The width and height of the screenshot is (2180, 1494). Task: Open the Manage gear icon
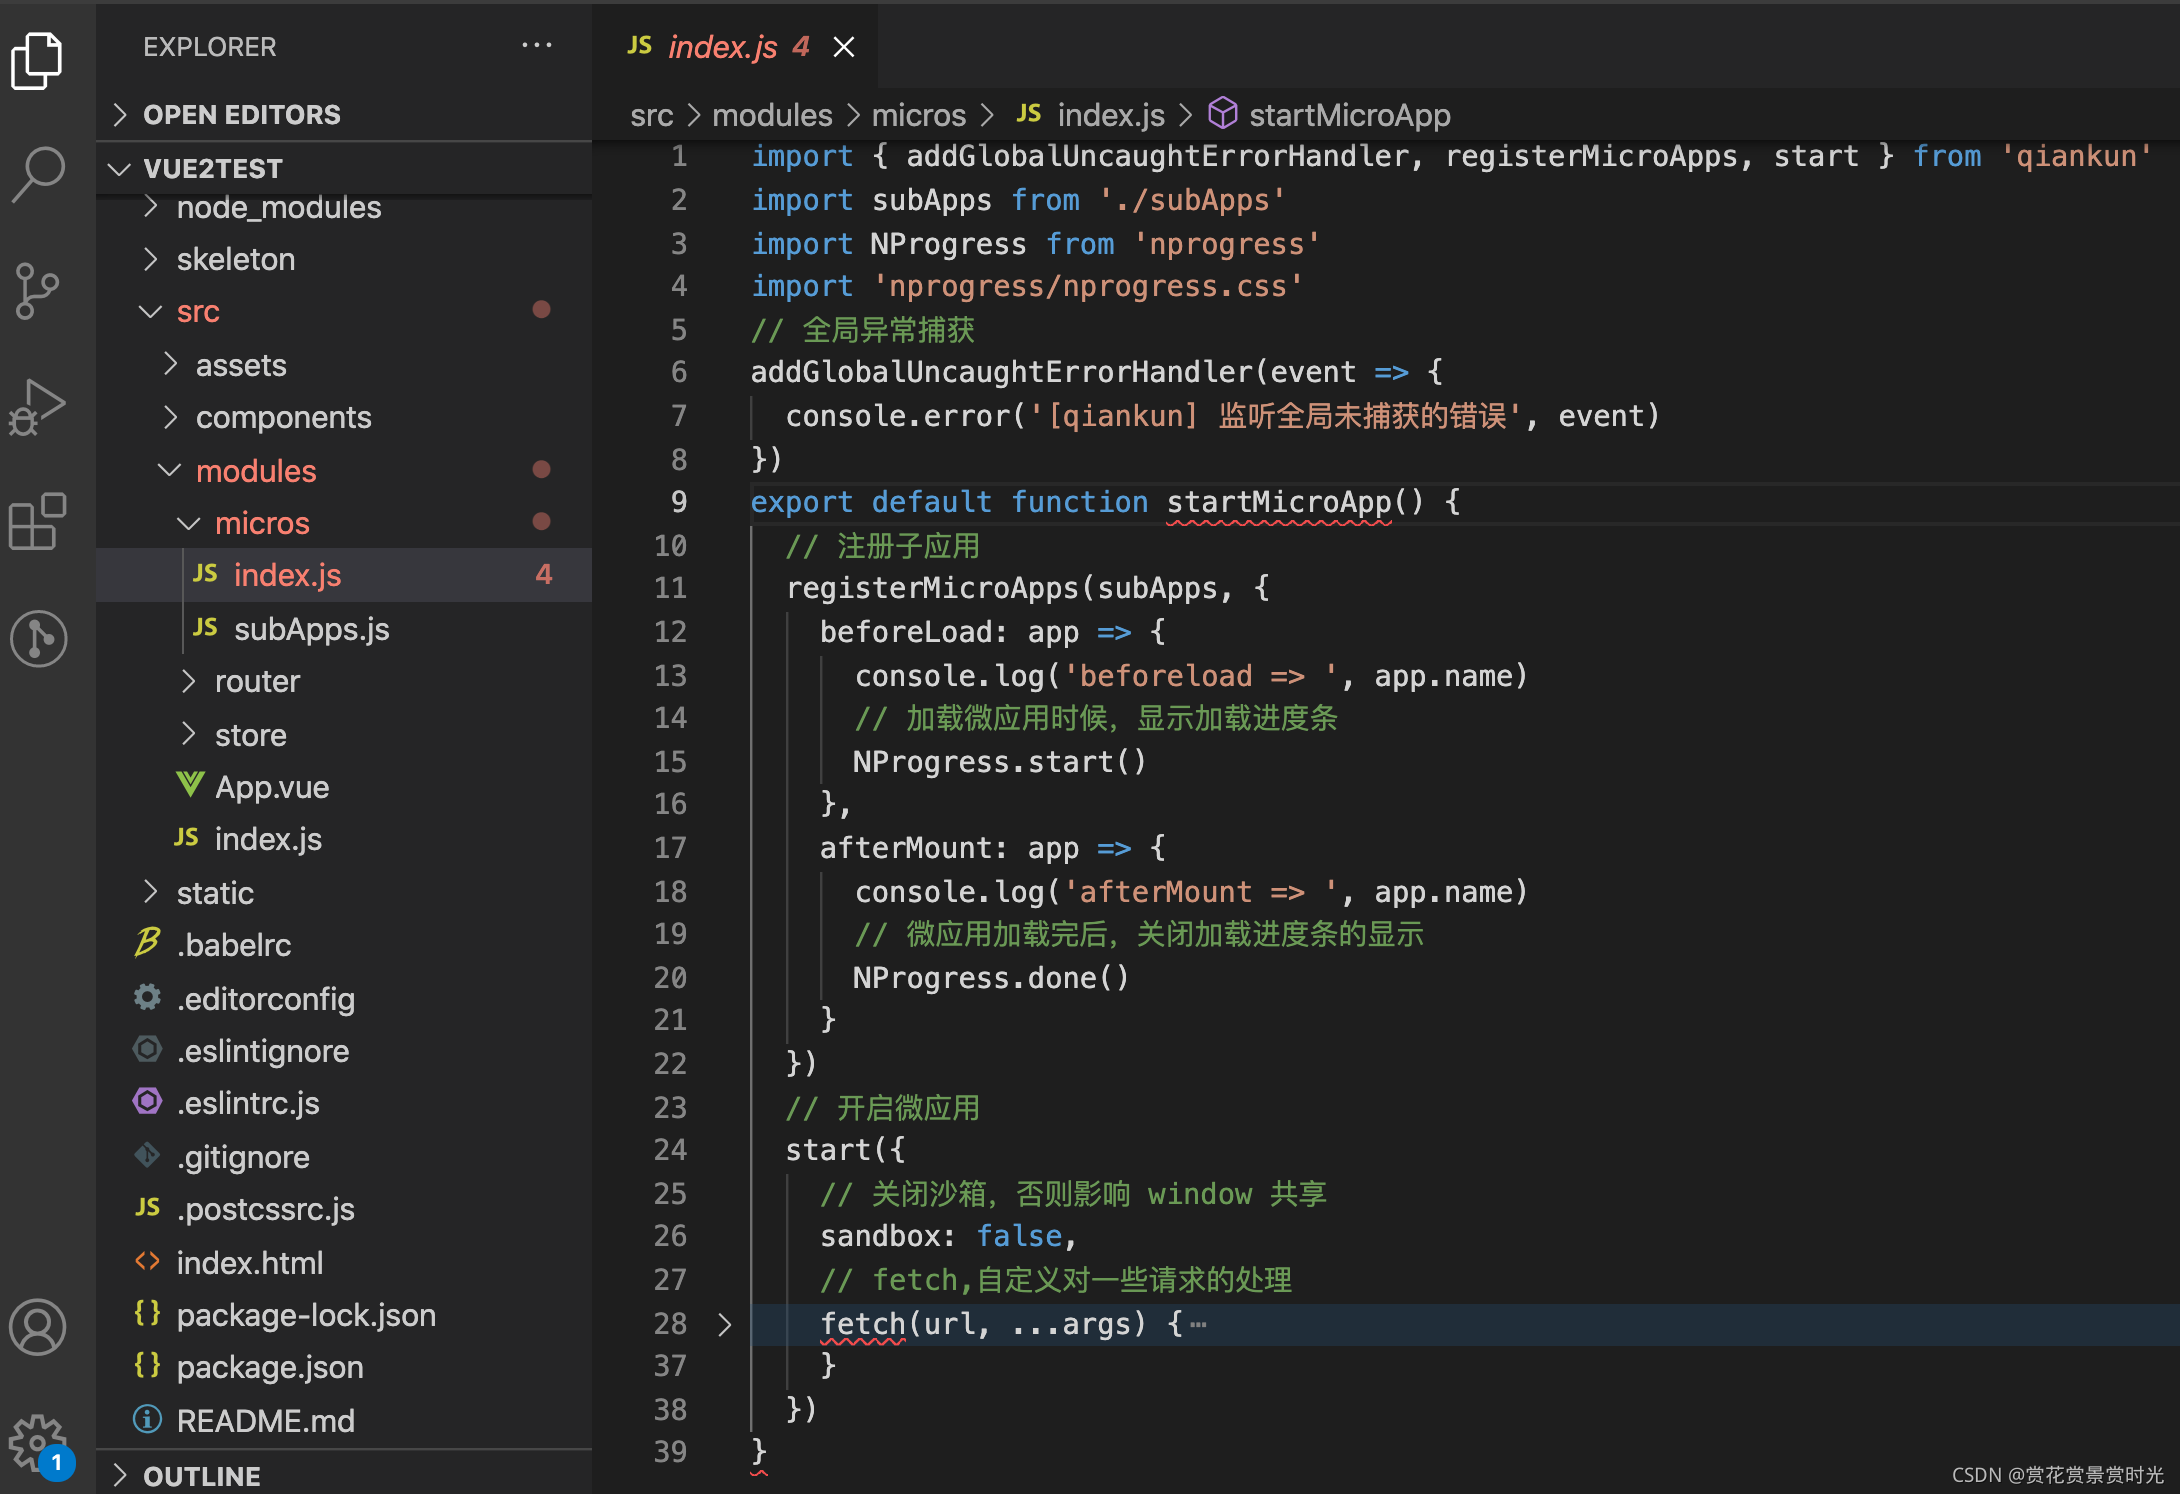tap(38, 1441)
